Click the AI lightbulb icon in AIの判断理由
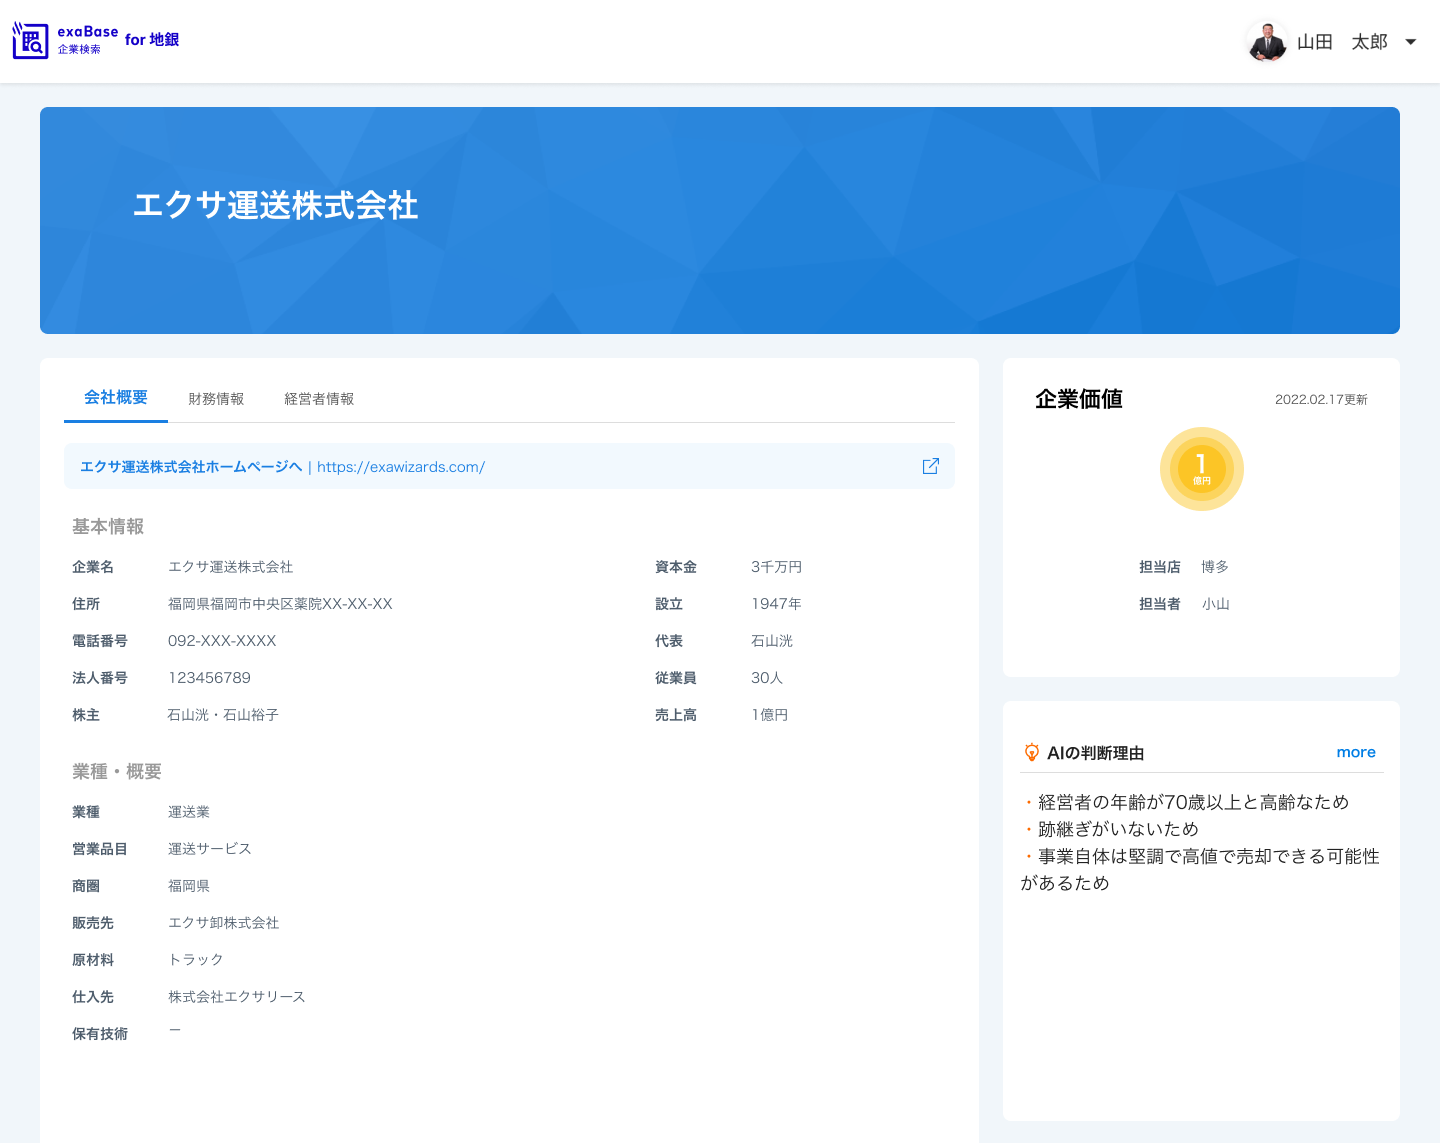The image size is (1440, 1143). pos(1032,752)
